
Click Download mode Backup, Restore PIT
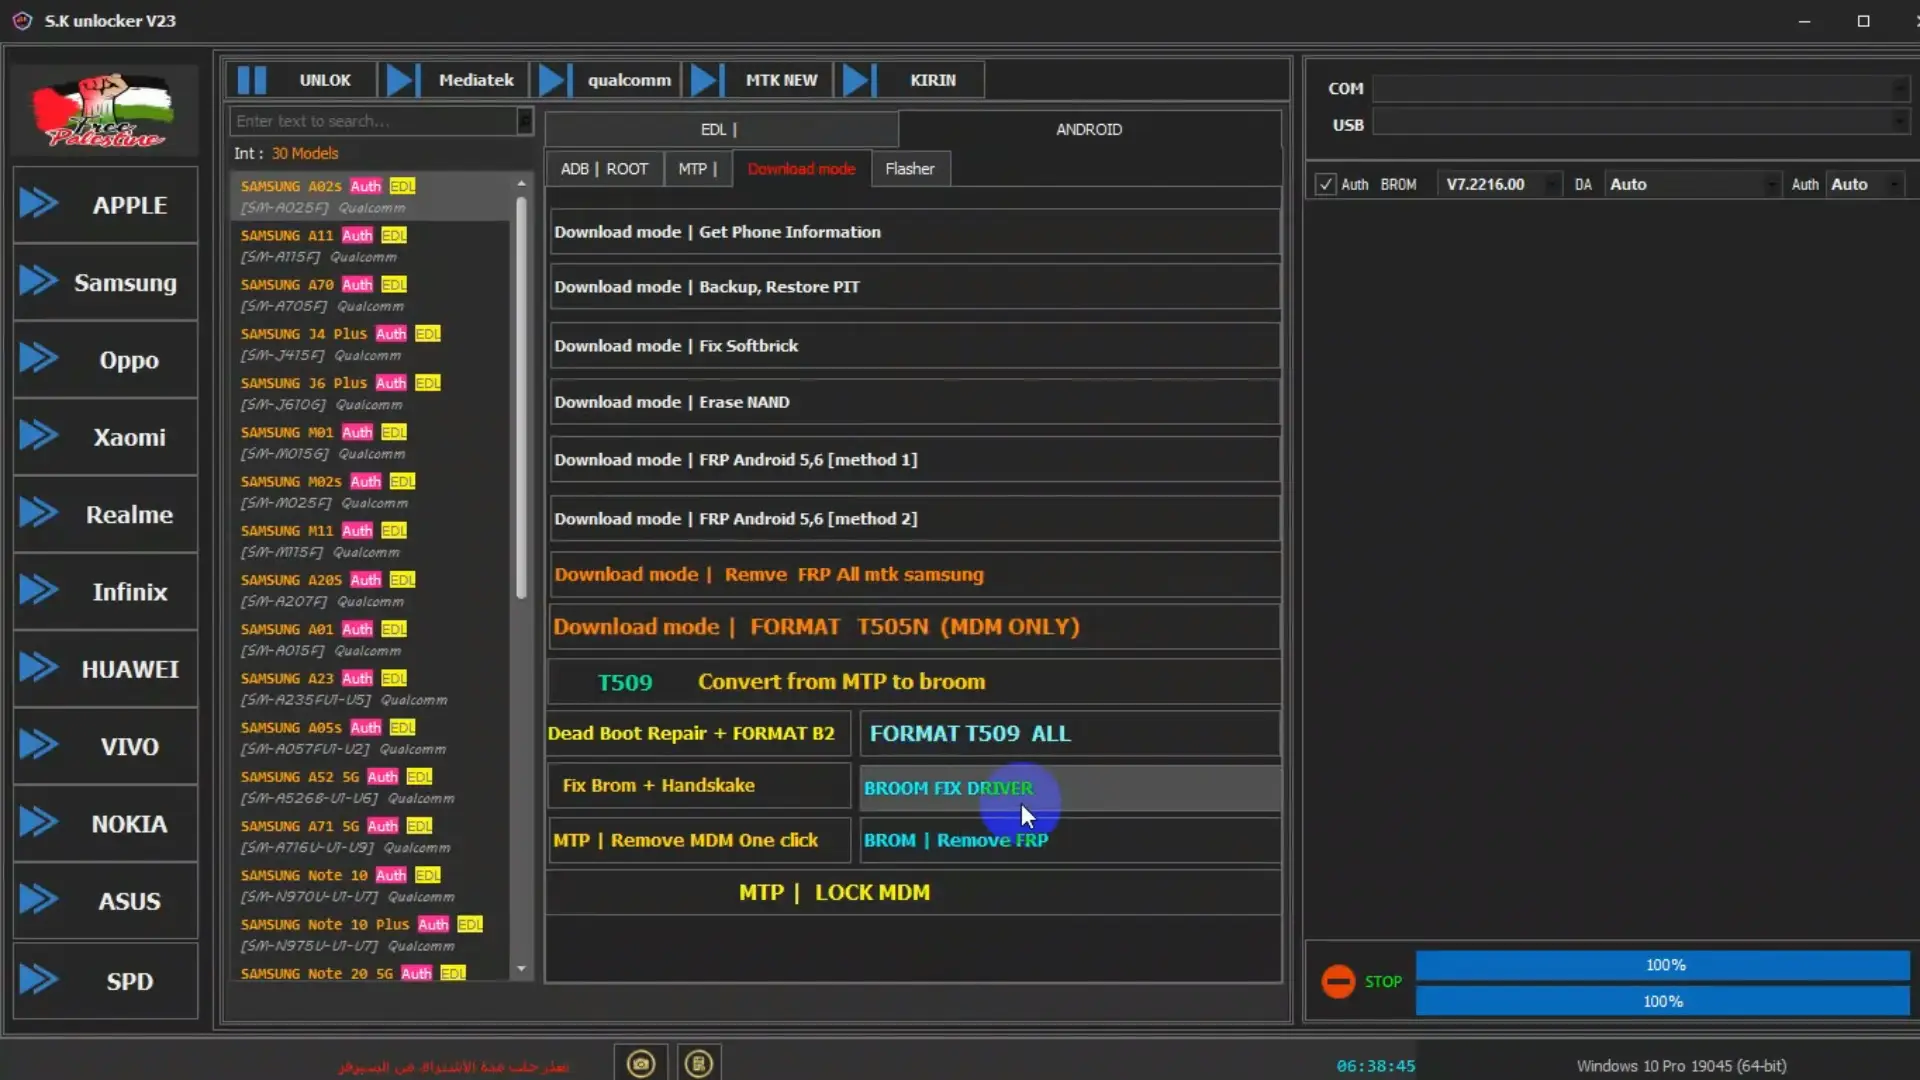(x=914, y=287)
